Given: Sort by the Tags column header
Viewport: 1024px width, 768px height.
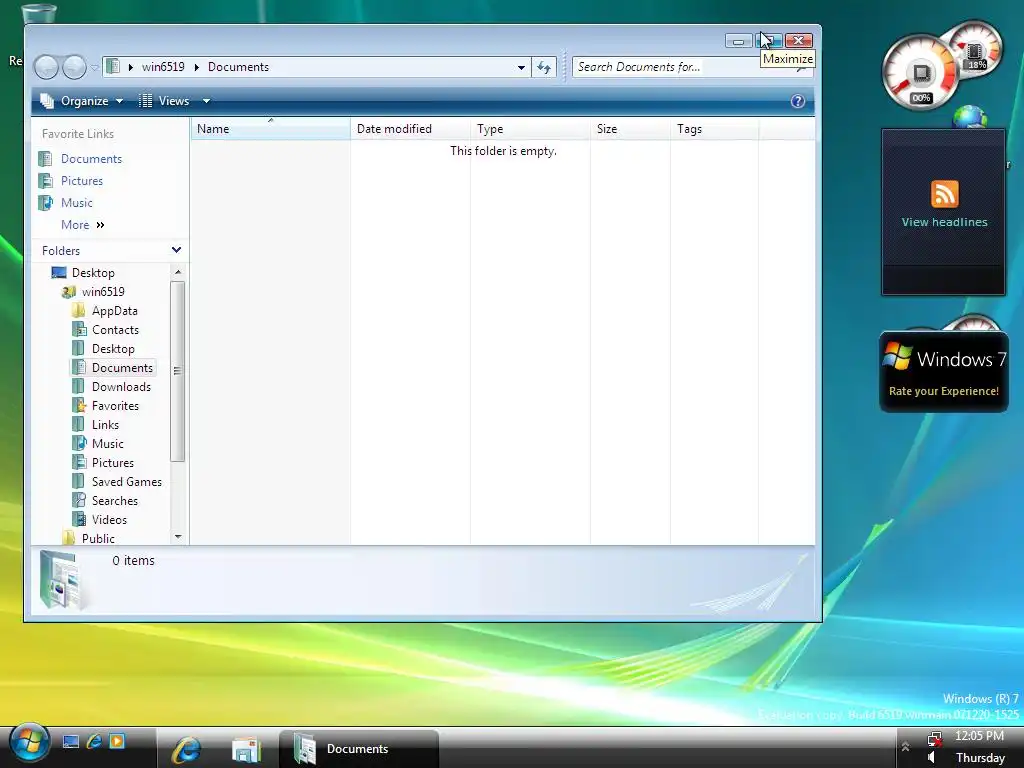Looking at the screenshot, I should coord(714,129).
